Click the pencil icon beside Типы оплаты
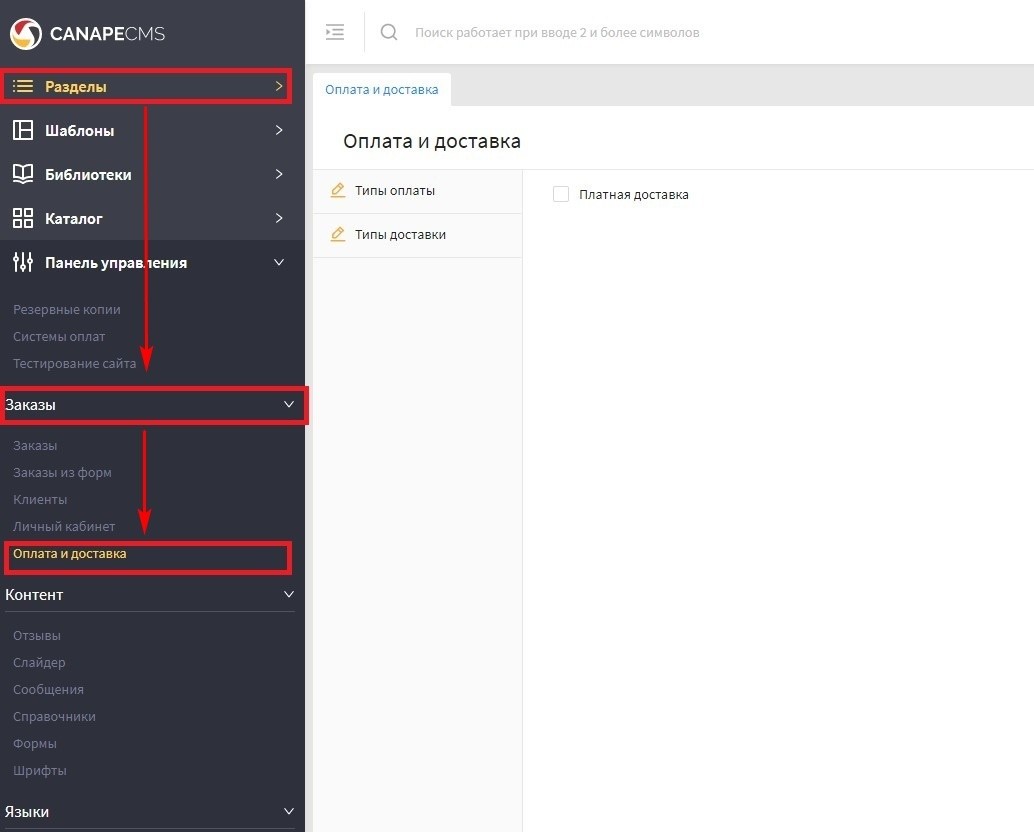1034x832 pixels. (338, 191)
